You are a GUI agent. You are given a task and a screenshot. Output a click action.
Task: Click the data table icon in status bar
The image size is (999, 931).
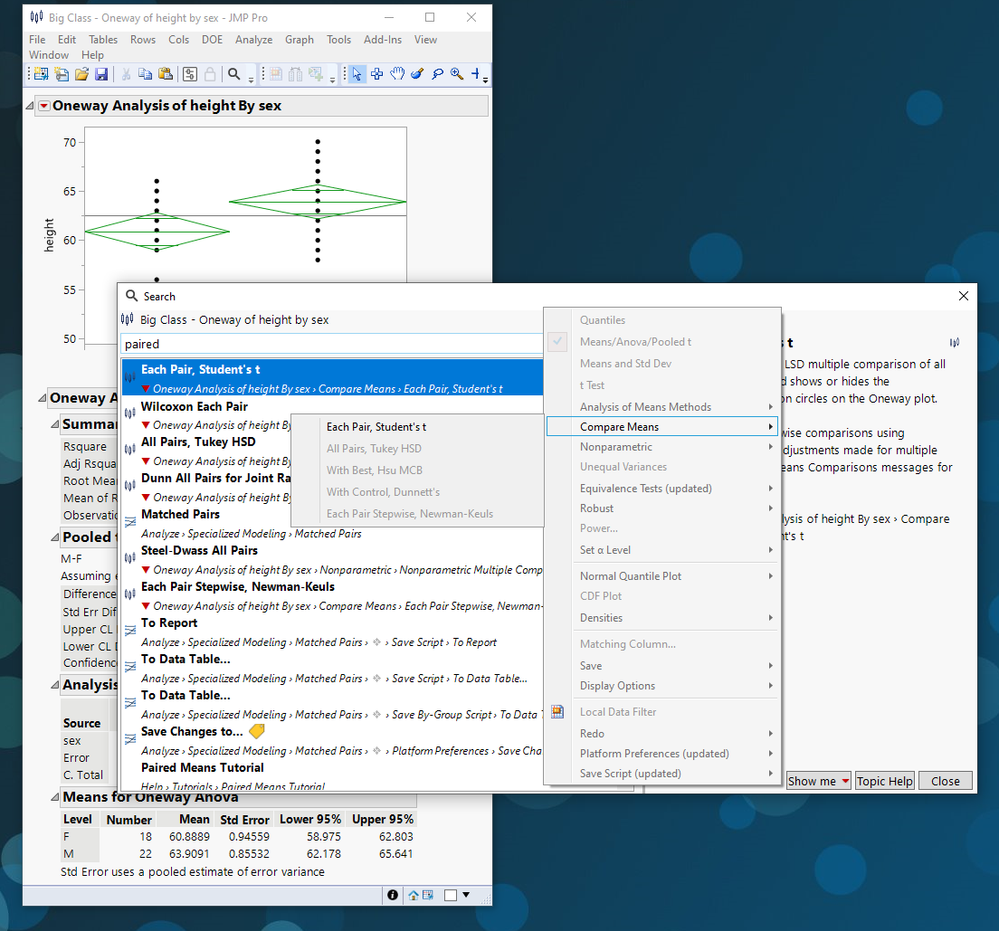(x=428, y=895)
